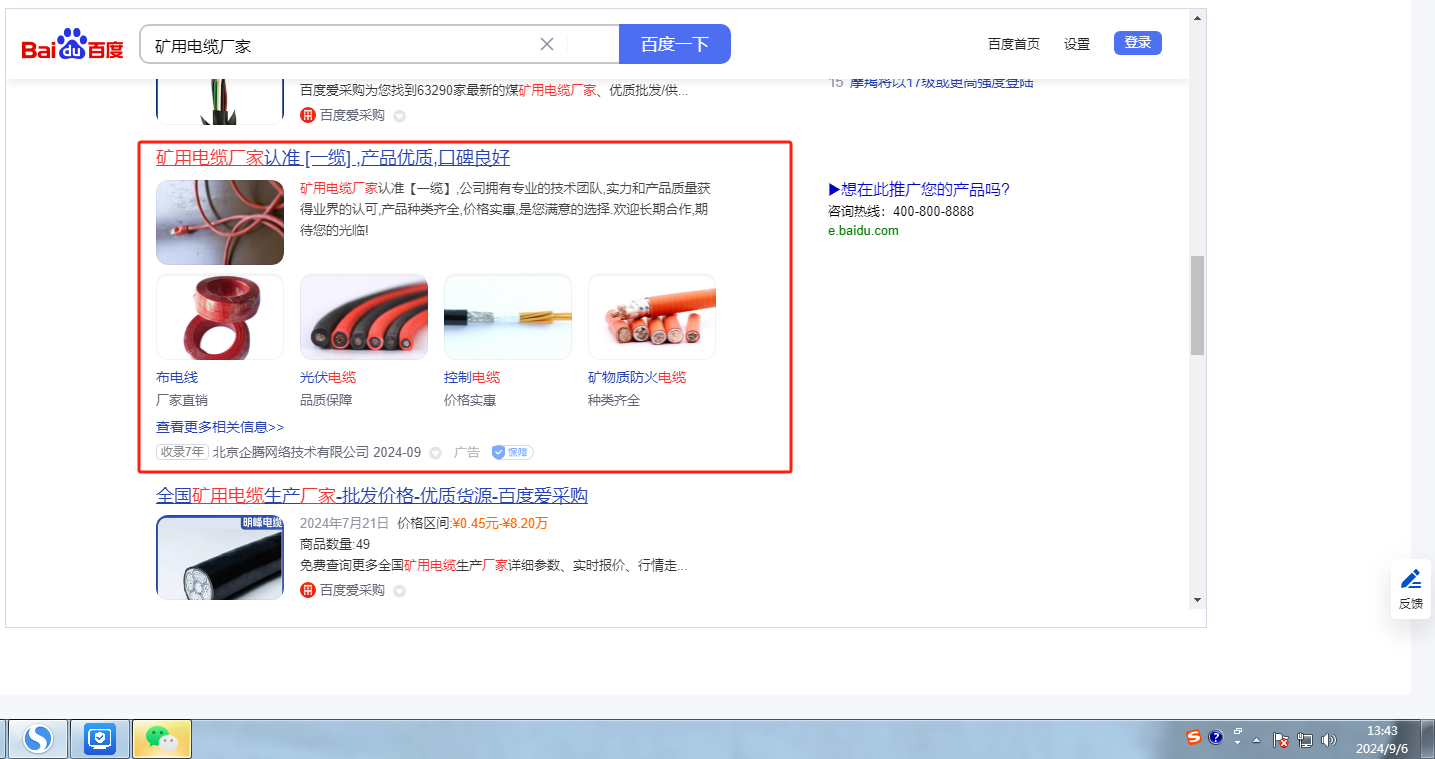Click the 布电线 red wire coil image
Viewport: 1435px width, 759px height.
tap(220, 317)
